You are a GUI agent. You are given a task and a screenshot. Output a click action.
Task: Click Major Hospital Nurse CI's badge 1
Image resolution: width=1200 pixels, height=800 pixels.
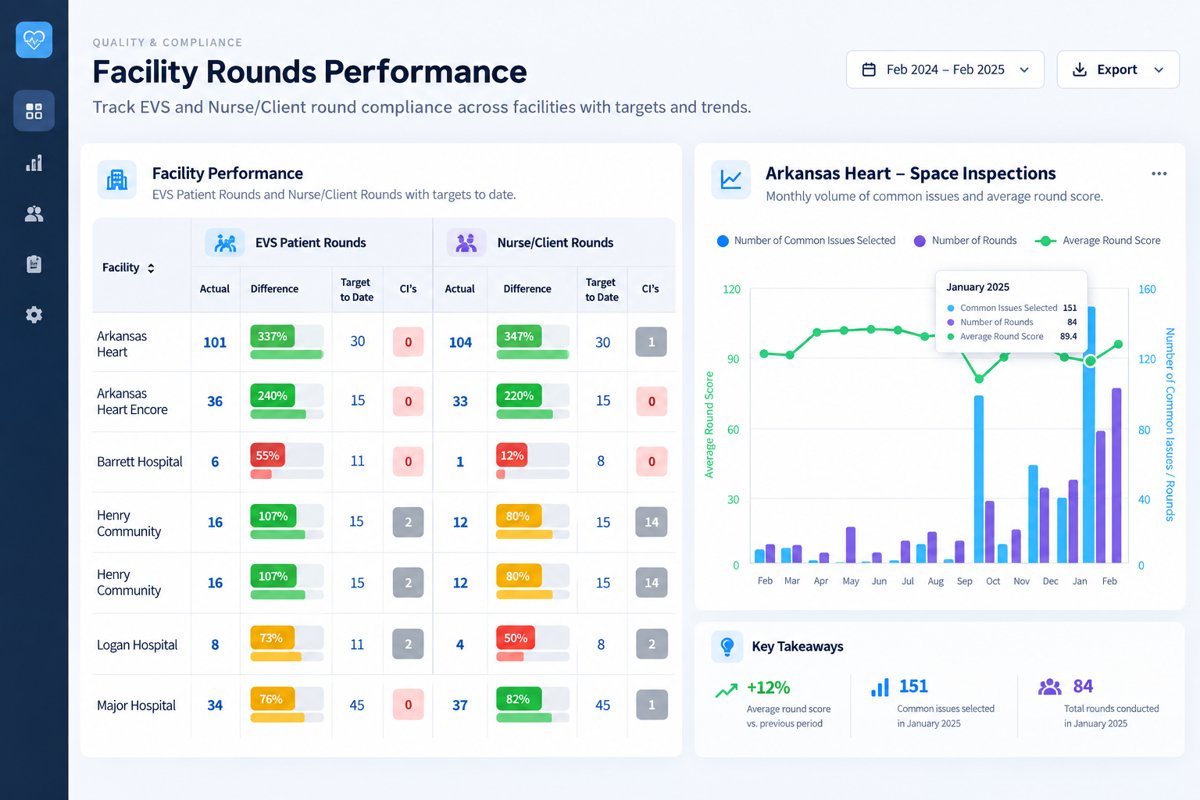pos(651,705)
